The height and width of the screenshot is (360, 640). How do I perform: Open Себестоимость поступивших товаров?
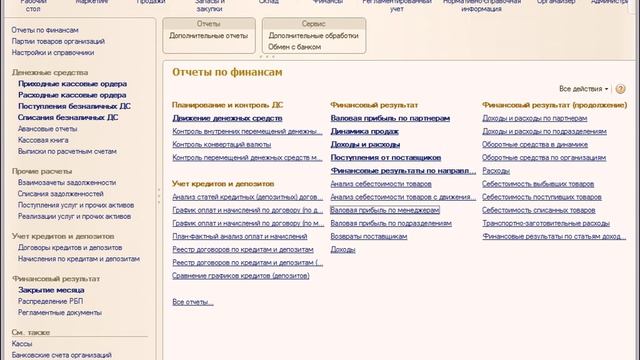542,197
